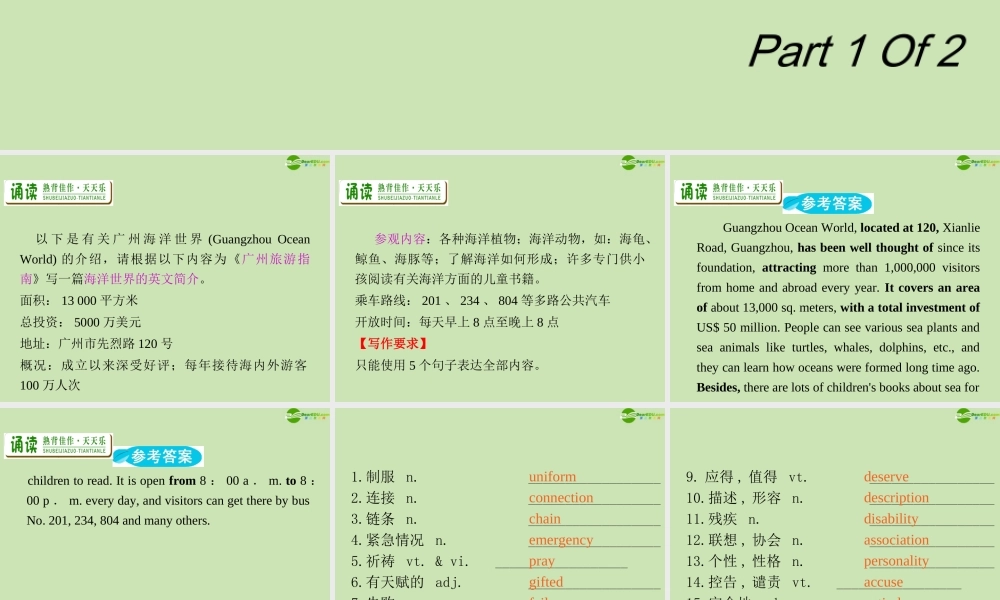1000x600 pixels.
Task: Click the answer word 'personality'
Action: click(x=896, y=561)
